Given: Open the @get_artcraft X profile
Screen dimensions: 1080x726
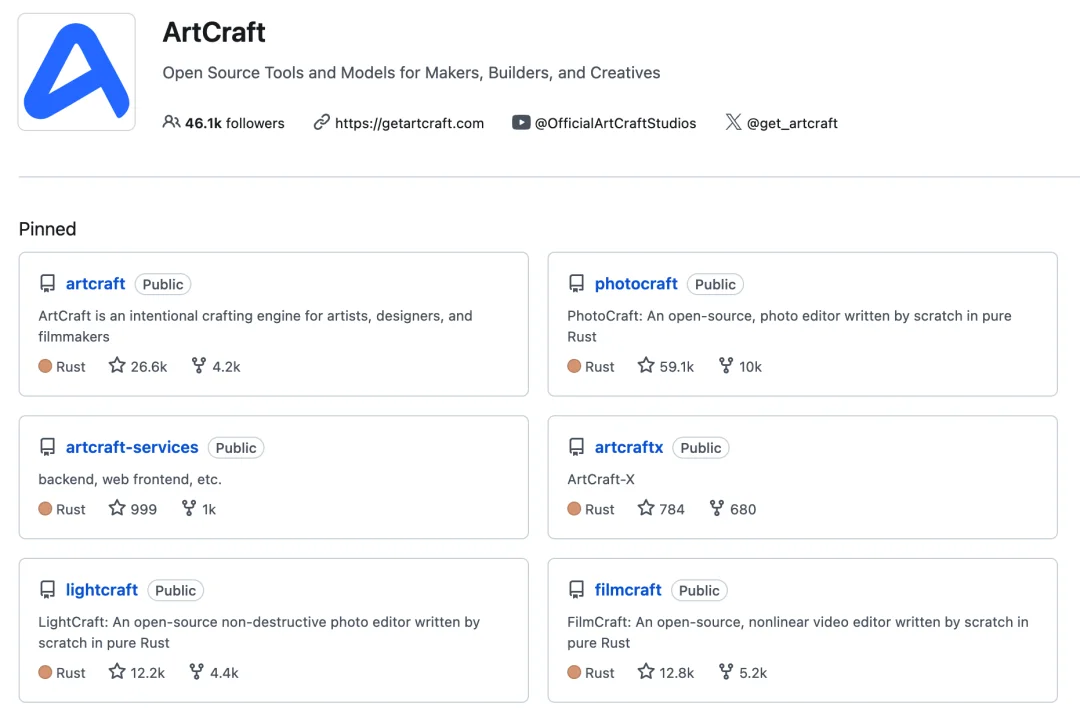Looking at the screenshot, I should 792,123.
